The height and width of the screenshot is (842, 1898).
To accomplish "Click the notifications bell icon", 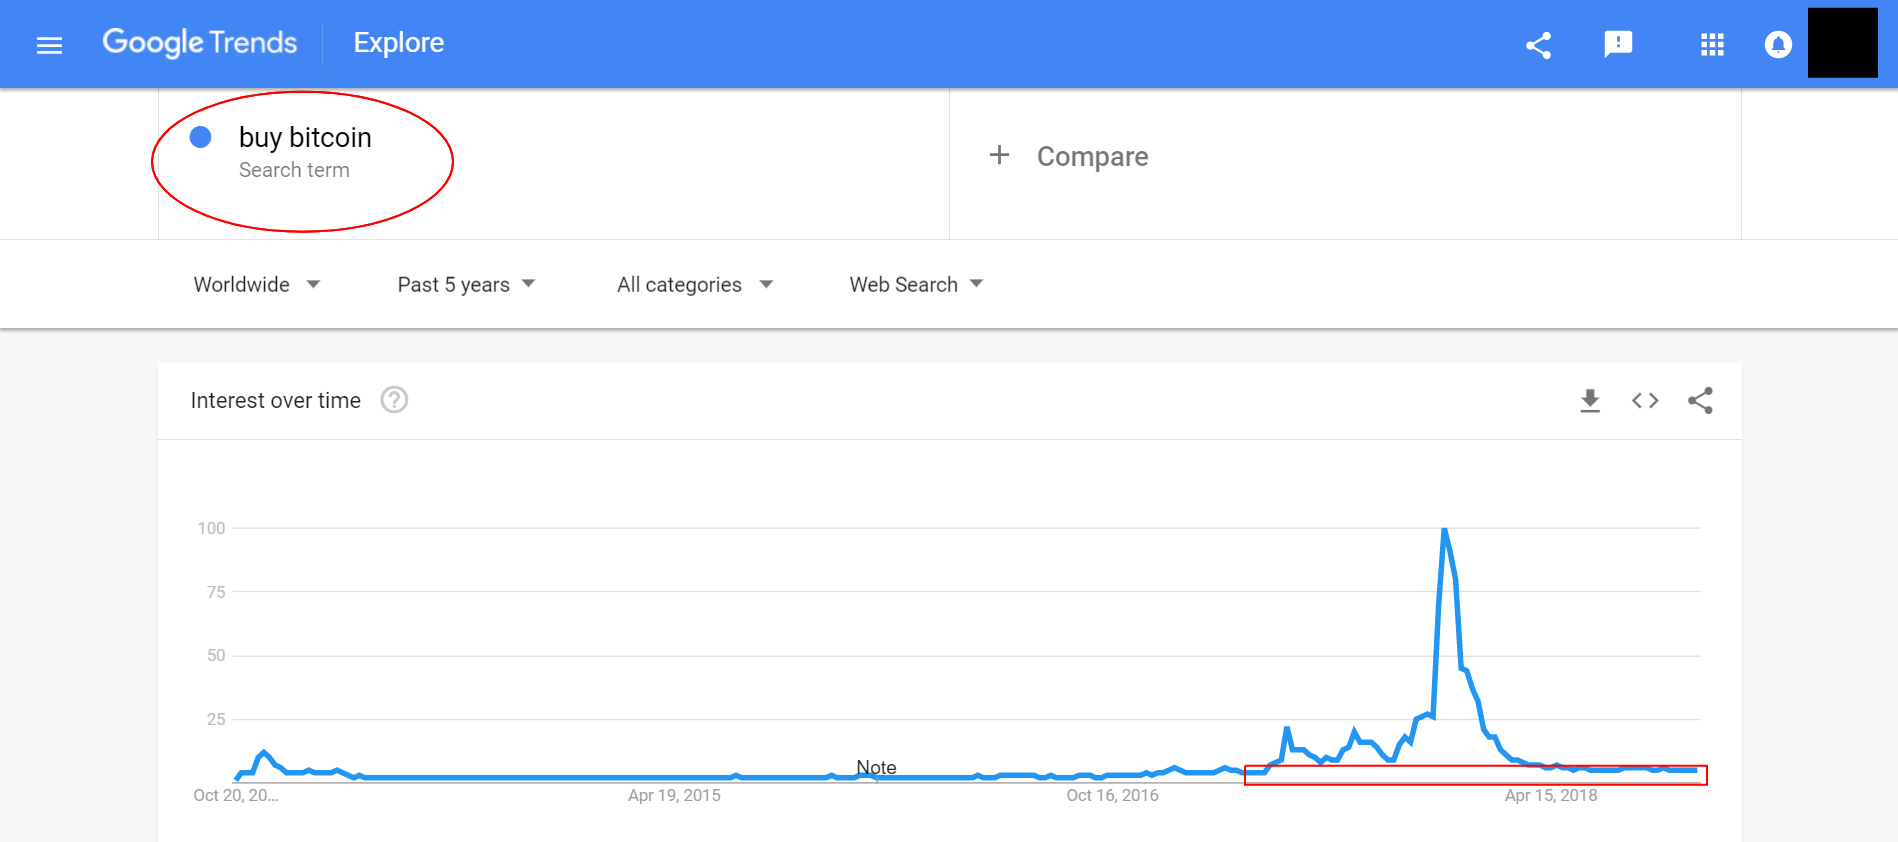I will (1777, 45).
